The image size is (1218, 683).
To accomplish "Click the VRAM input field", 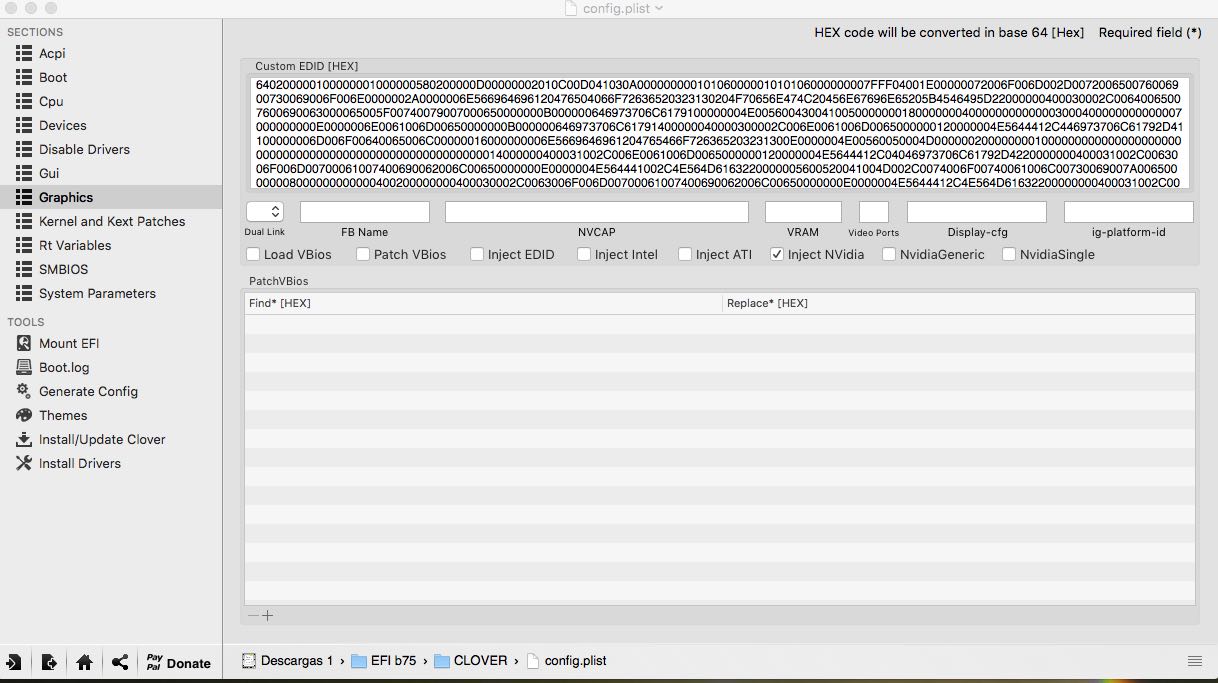I will pos(803,212).
